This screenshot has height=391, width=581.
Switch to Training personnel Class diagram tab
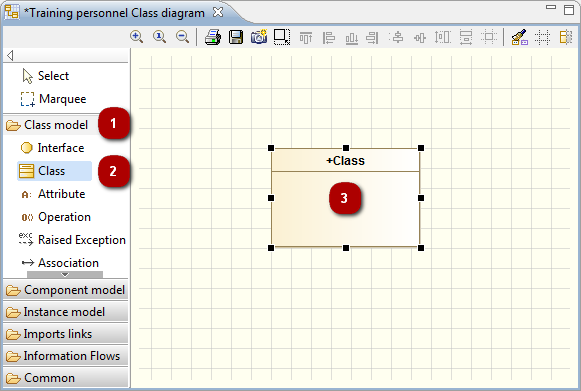tap(114, 13)
